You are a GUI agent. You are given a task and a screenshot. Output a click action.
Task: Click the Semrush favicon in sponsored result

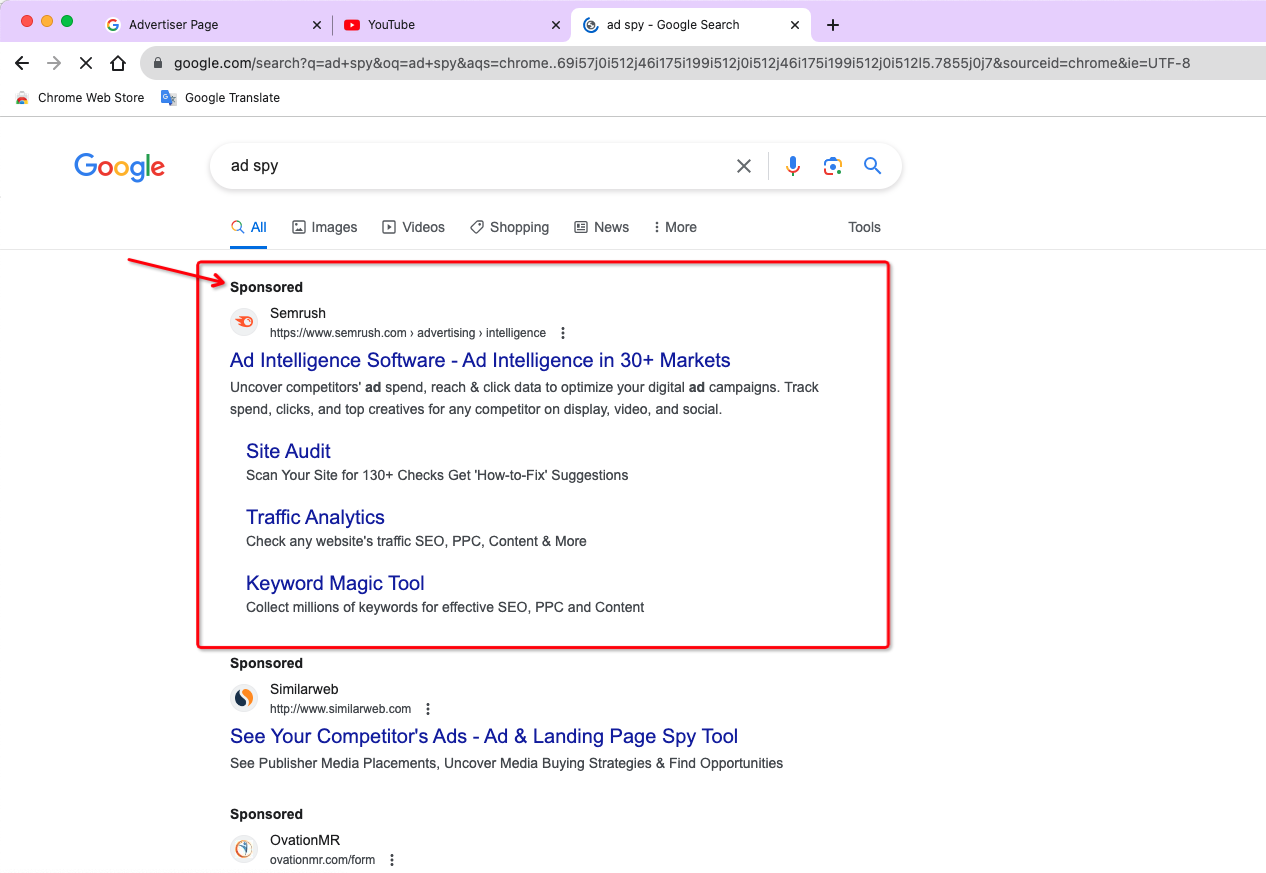point(244,321)
